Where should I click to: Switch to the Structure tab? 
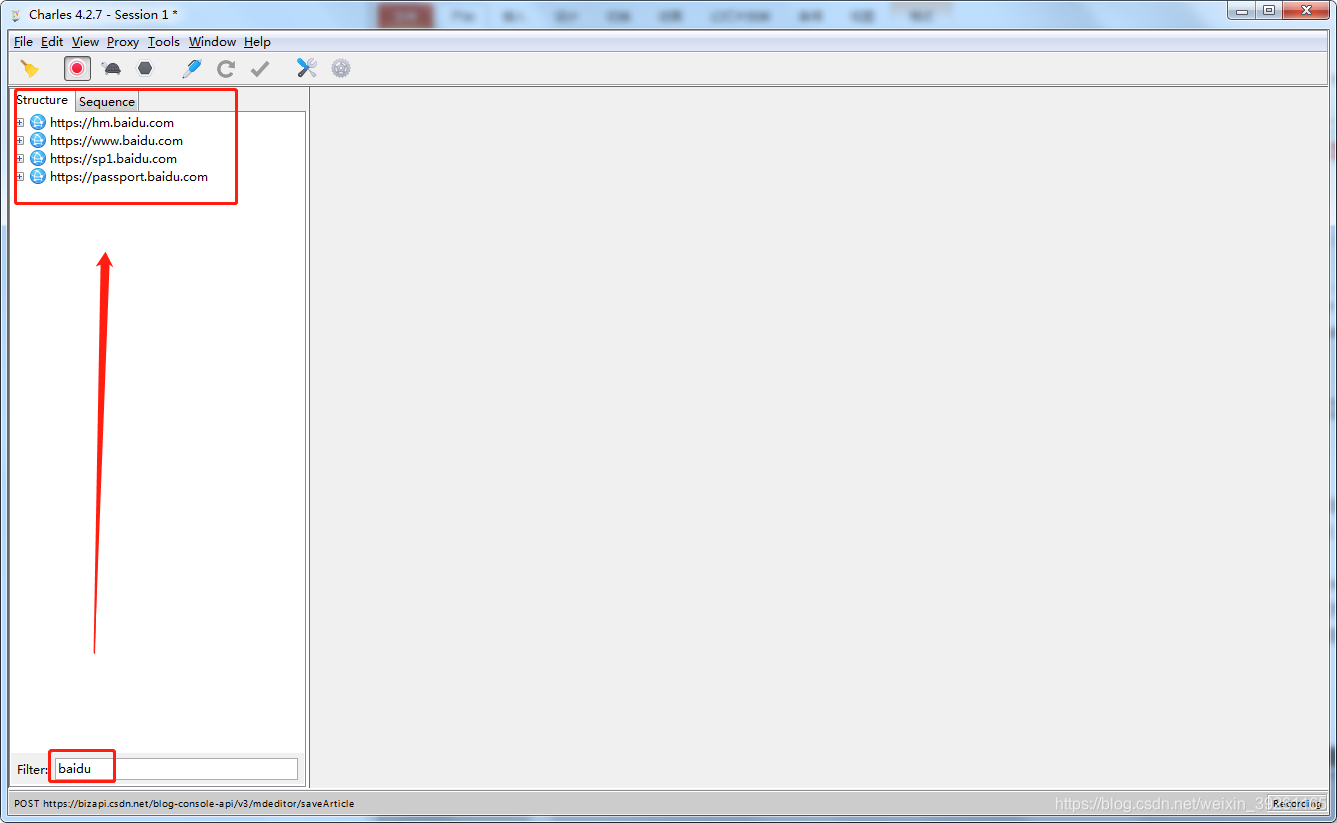coord(42,100)
